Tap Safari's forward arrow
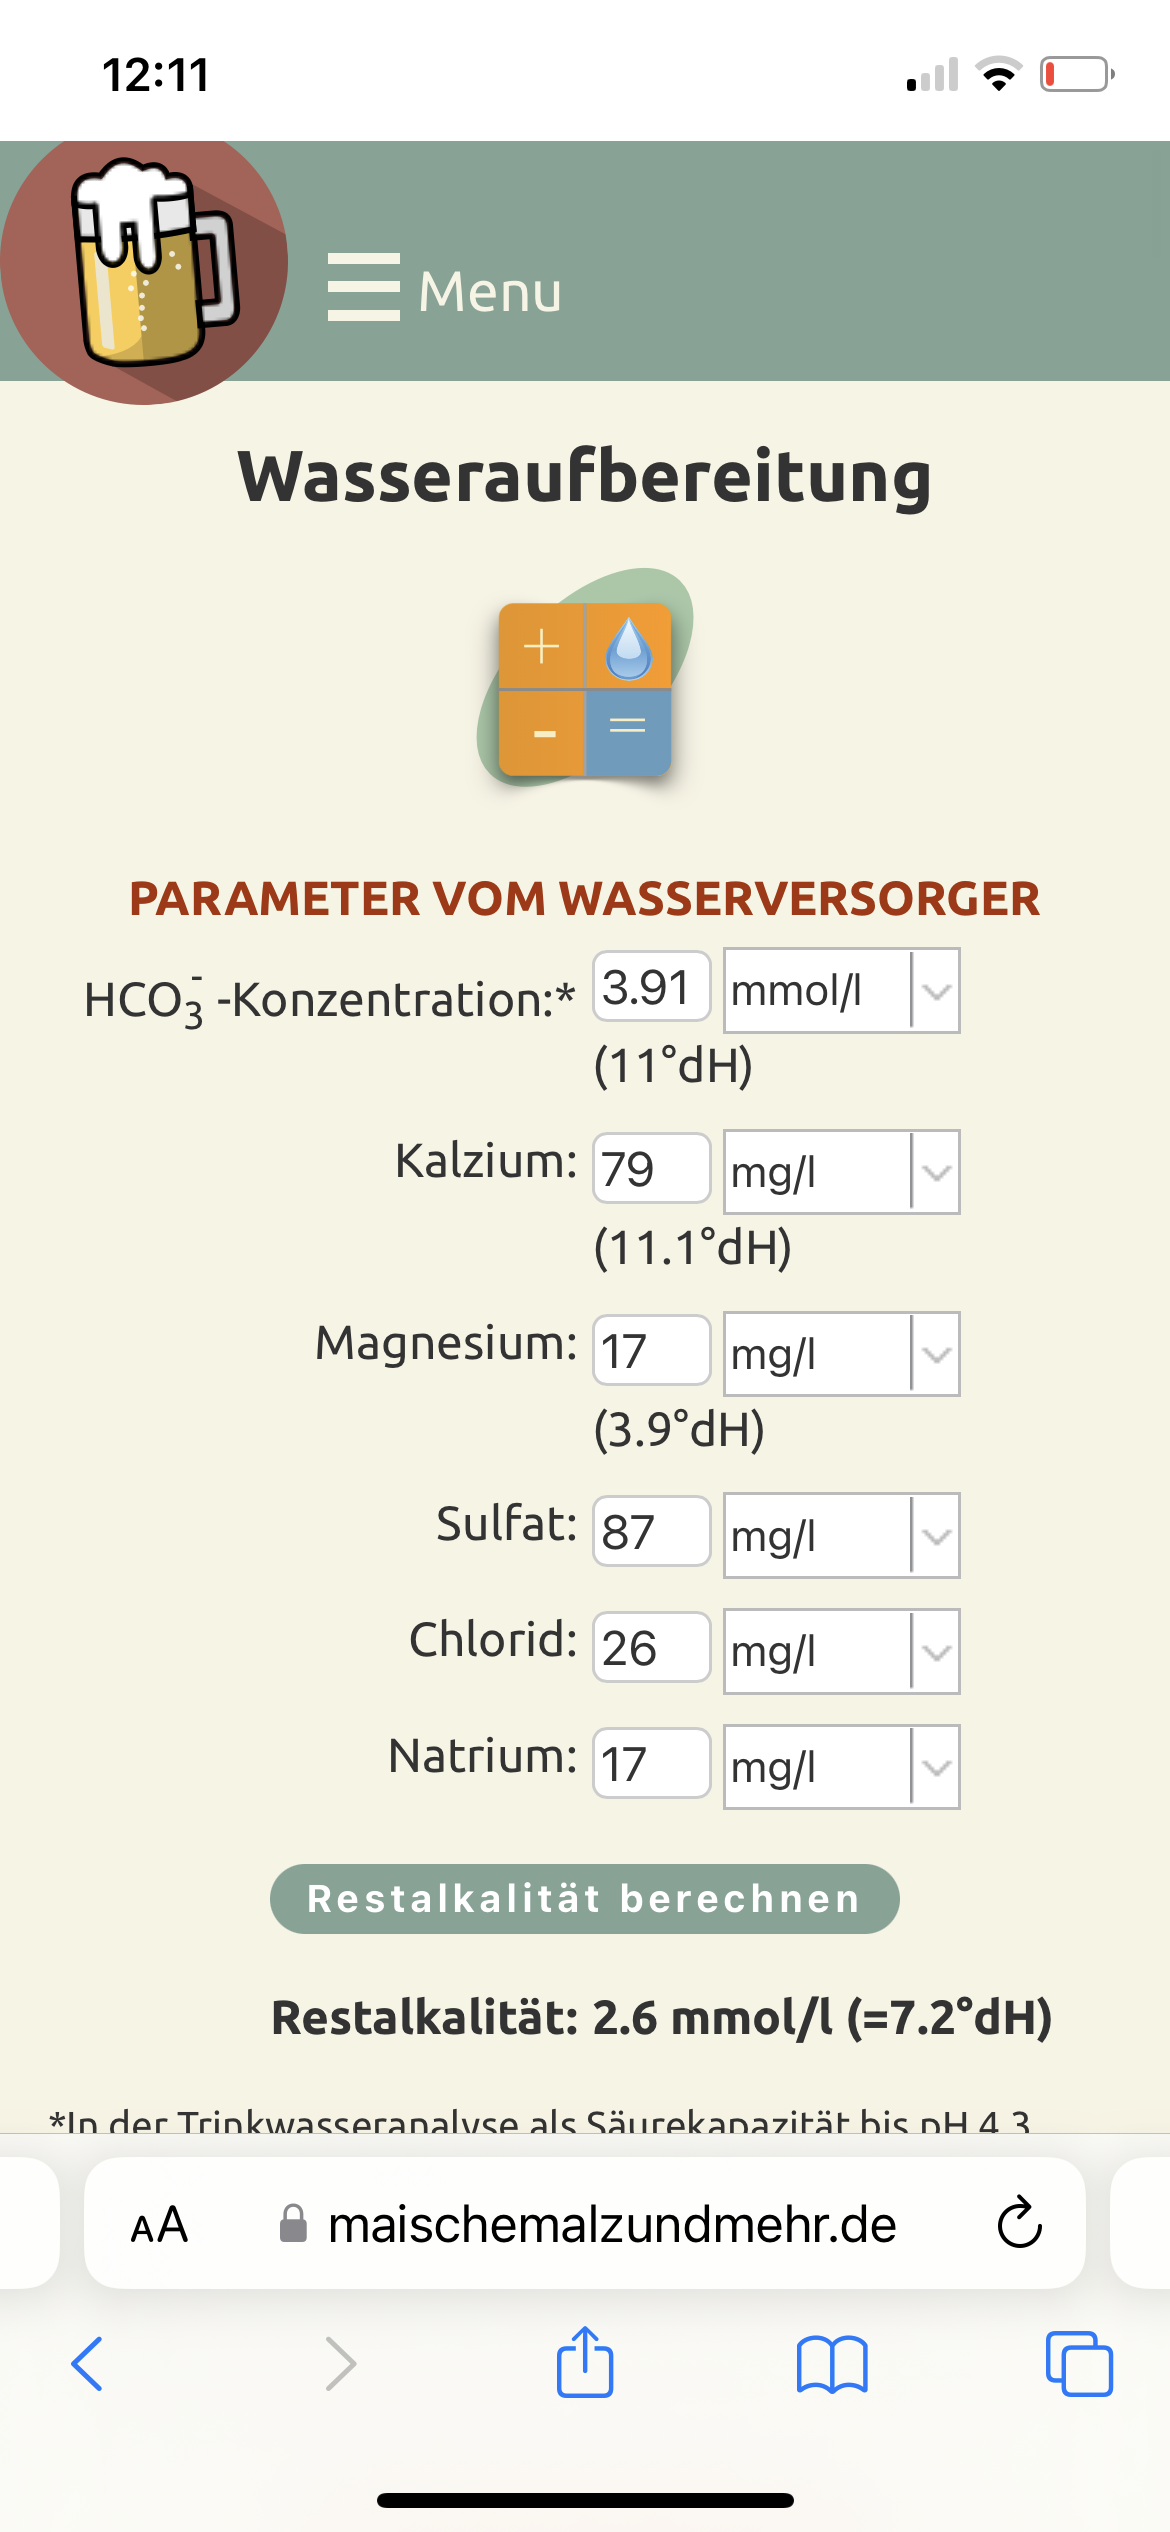This screenshot has width=1170, height=2532. click(340, 2364)
